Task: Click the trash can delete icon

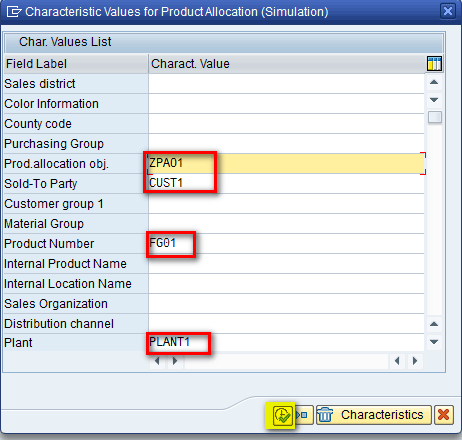Action: pyautogui.click(x=325, y=415)
